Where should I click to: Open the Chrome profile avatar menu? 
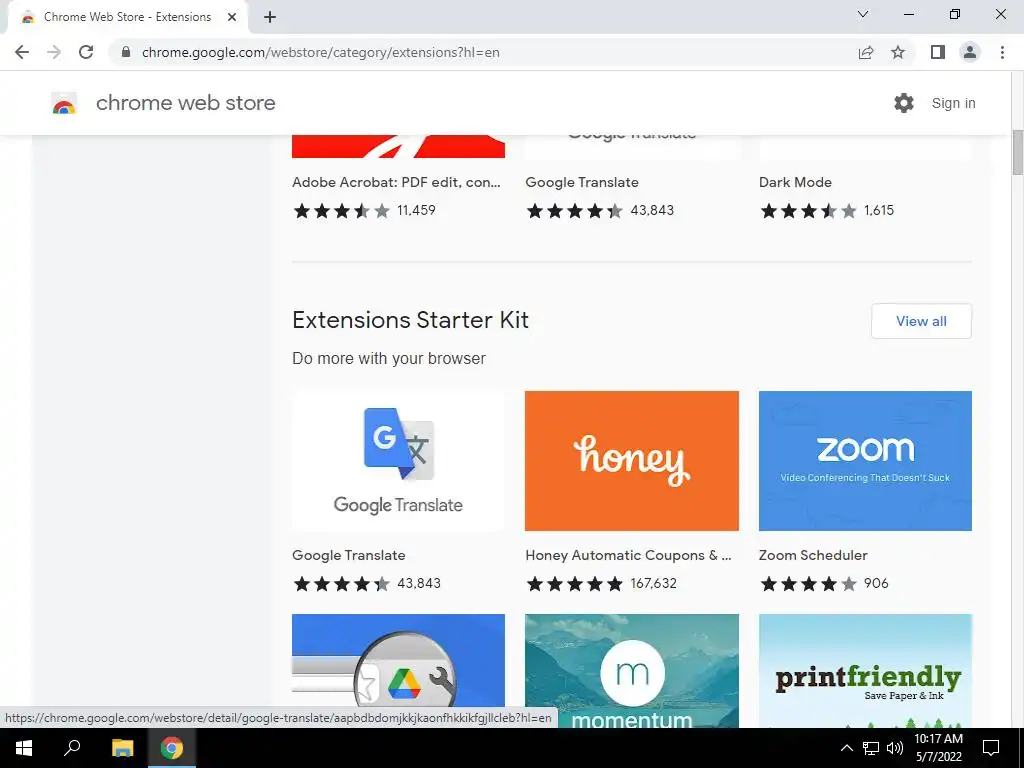(x=970, y=52)
